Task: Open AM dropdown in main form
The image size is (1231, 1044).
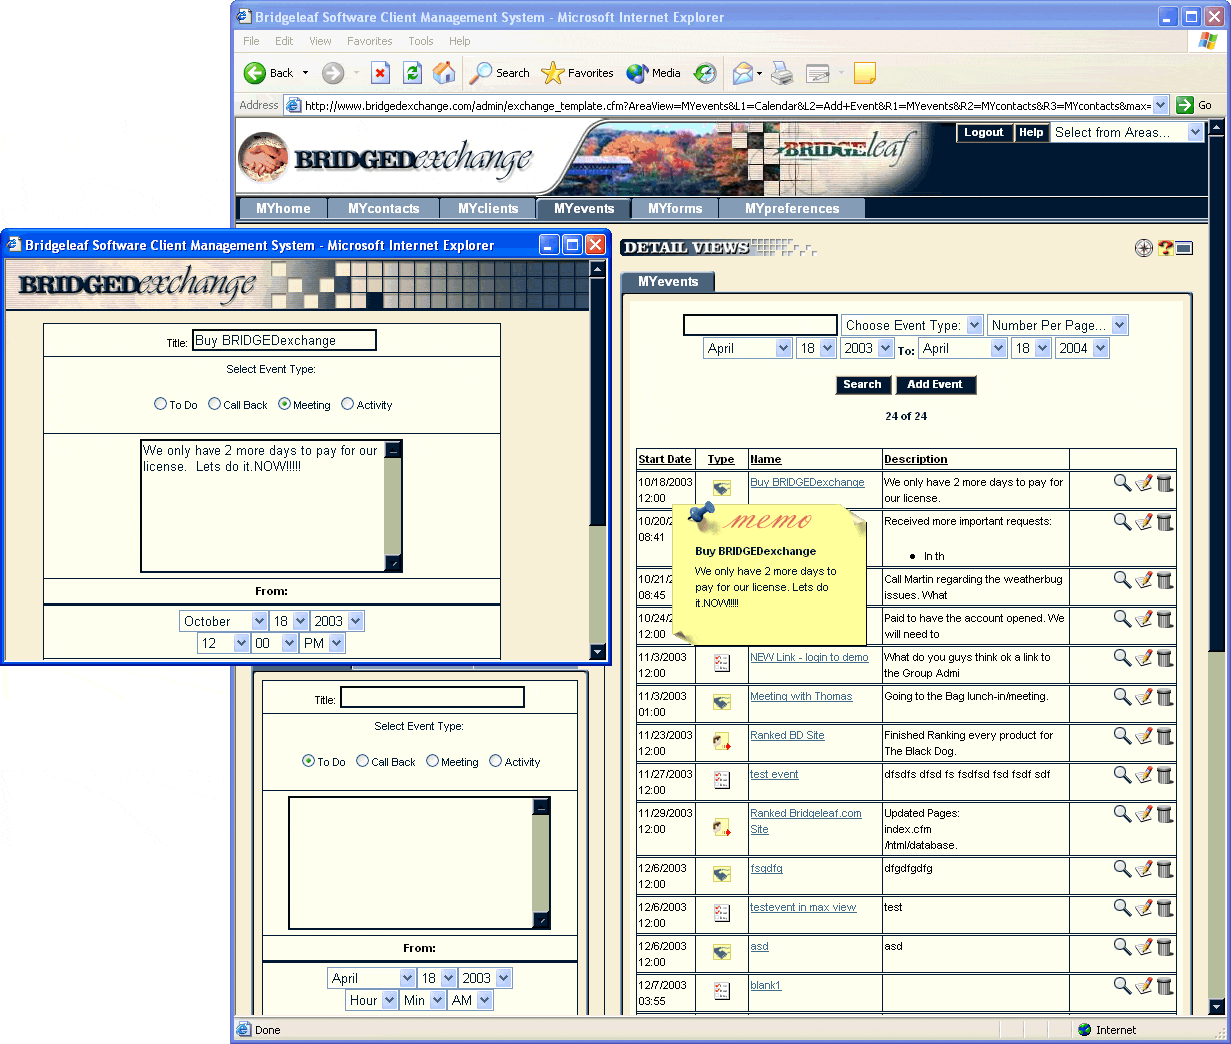Action: pos(469,1000)
